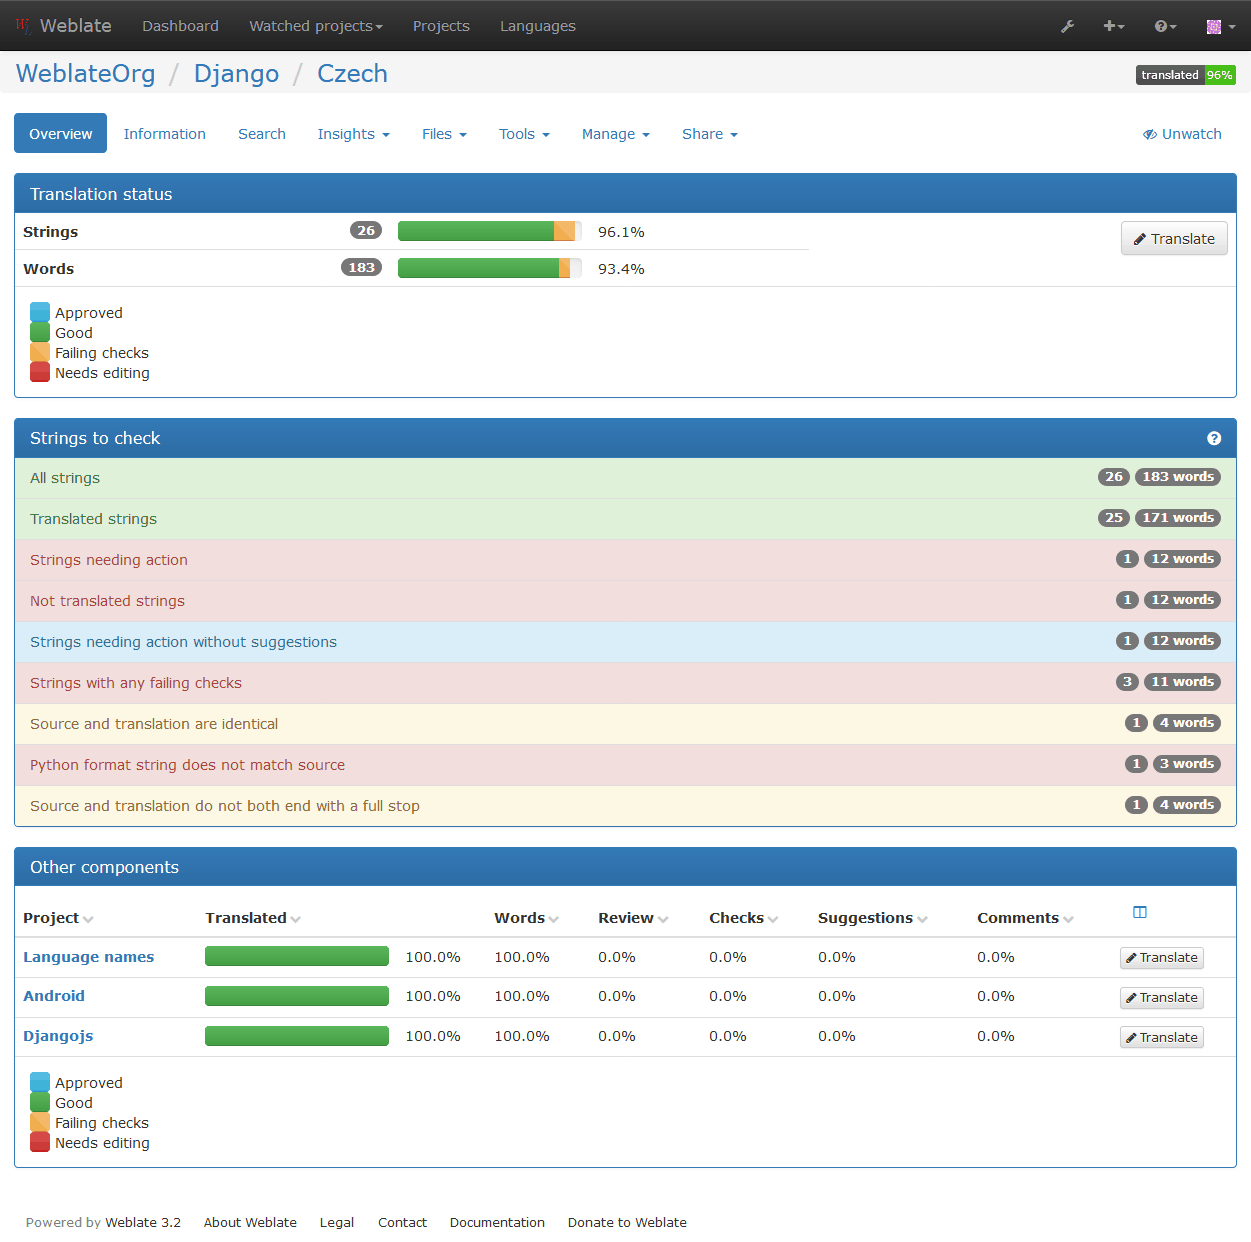
Task: Sort by the Checks column
Action: (743, 918)
